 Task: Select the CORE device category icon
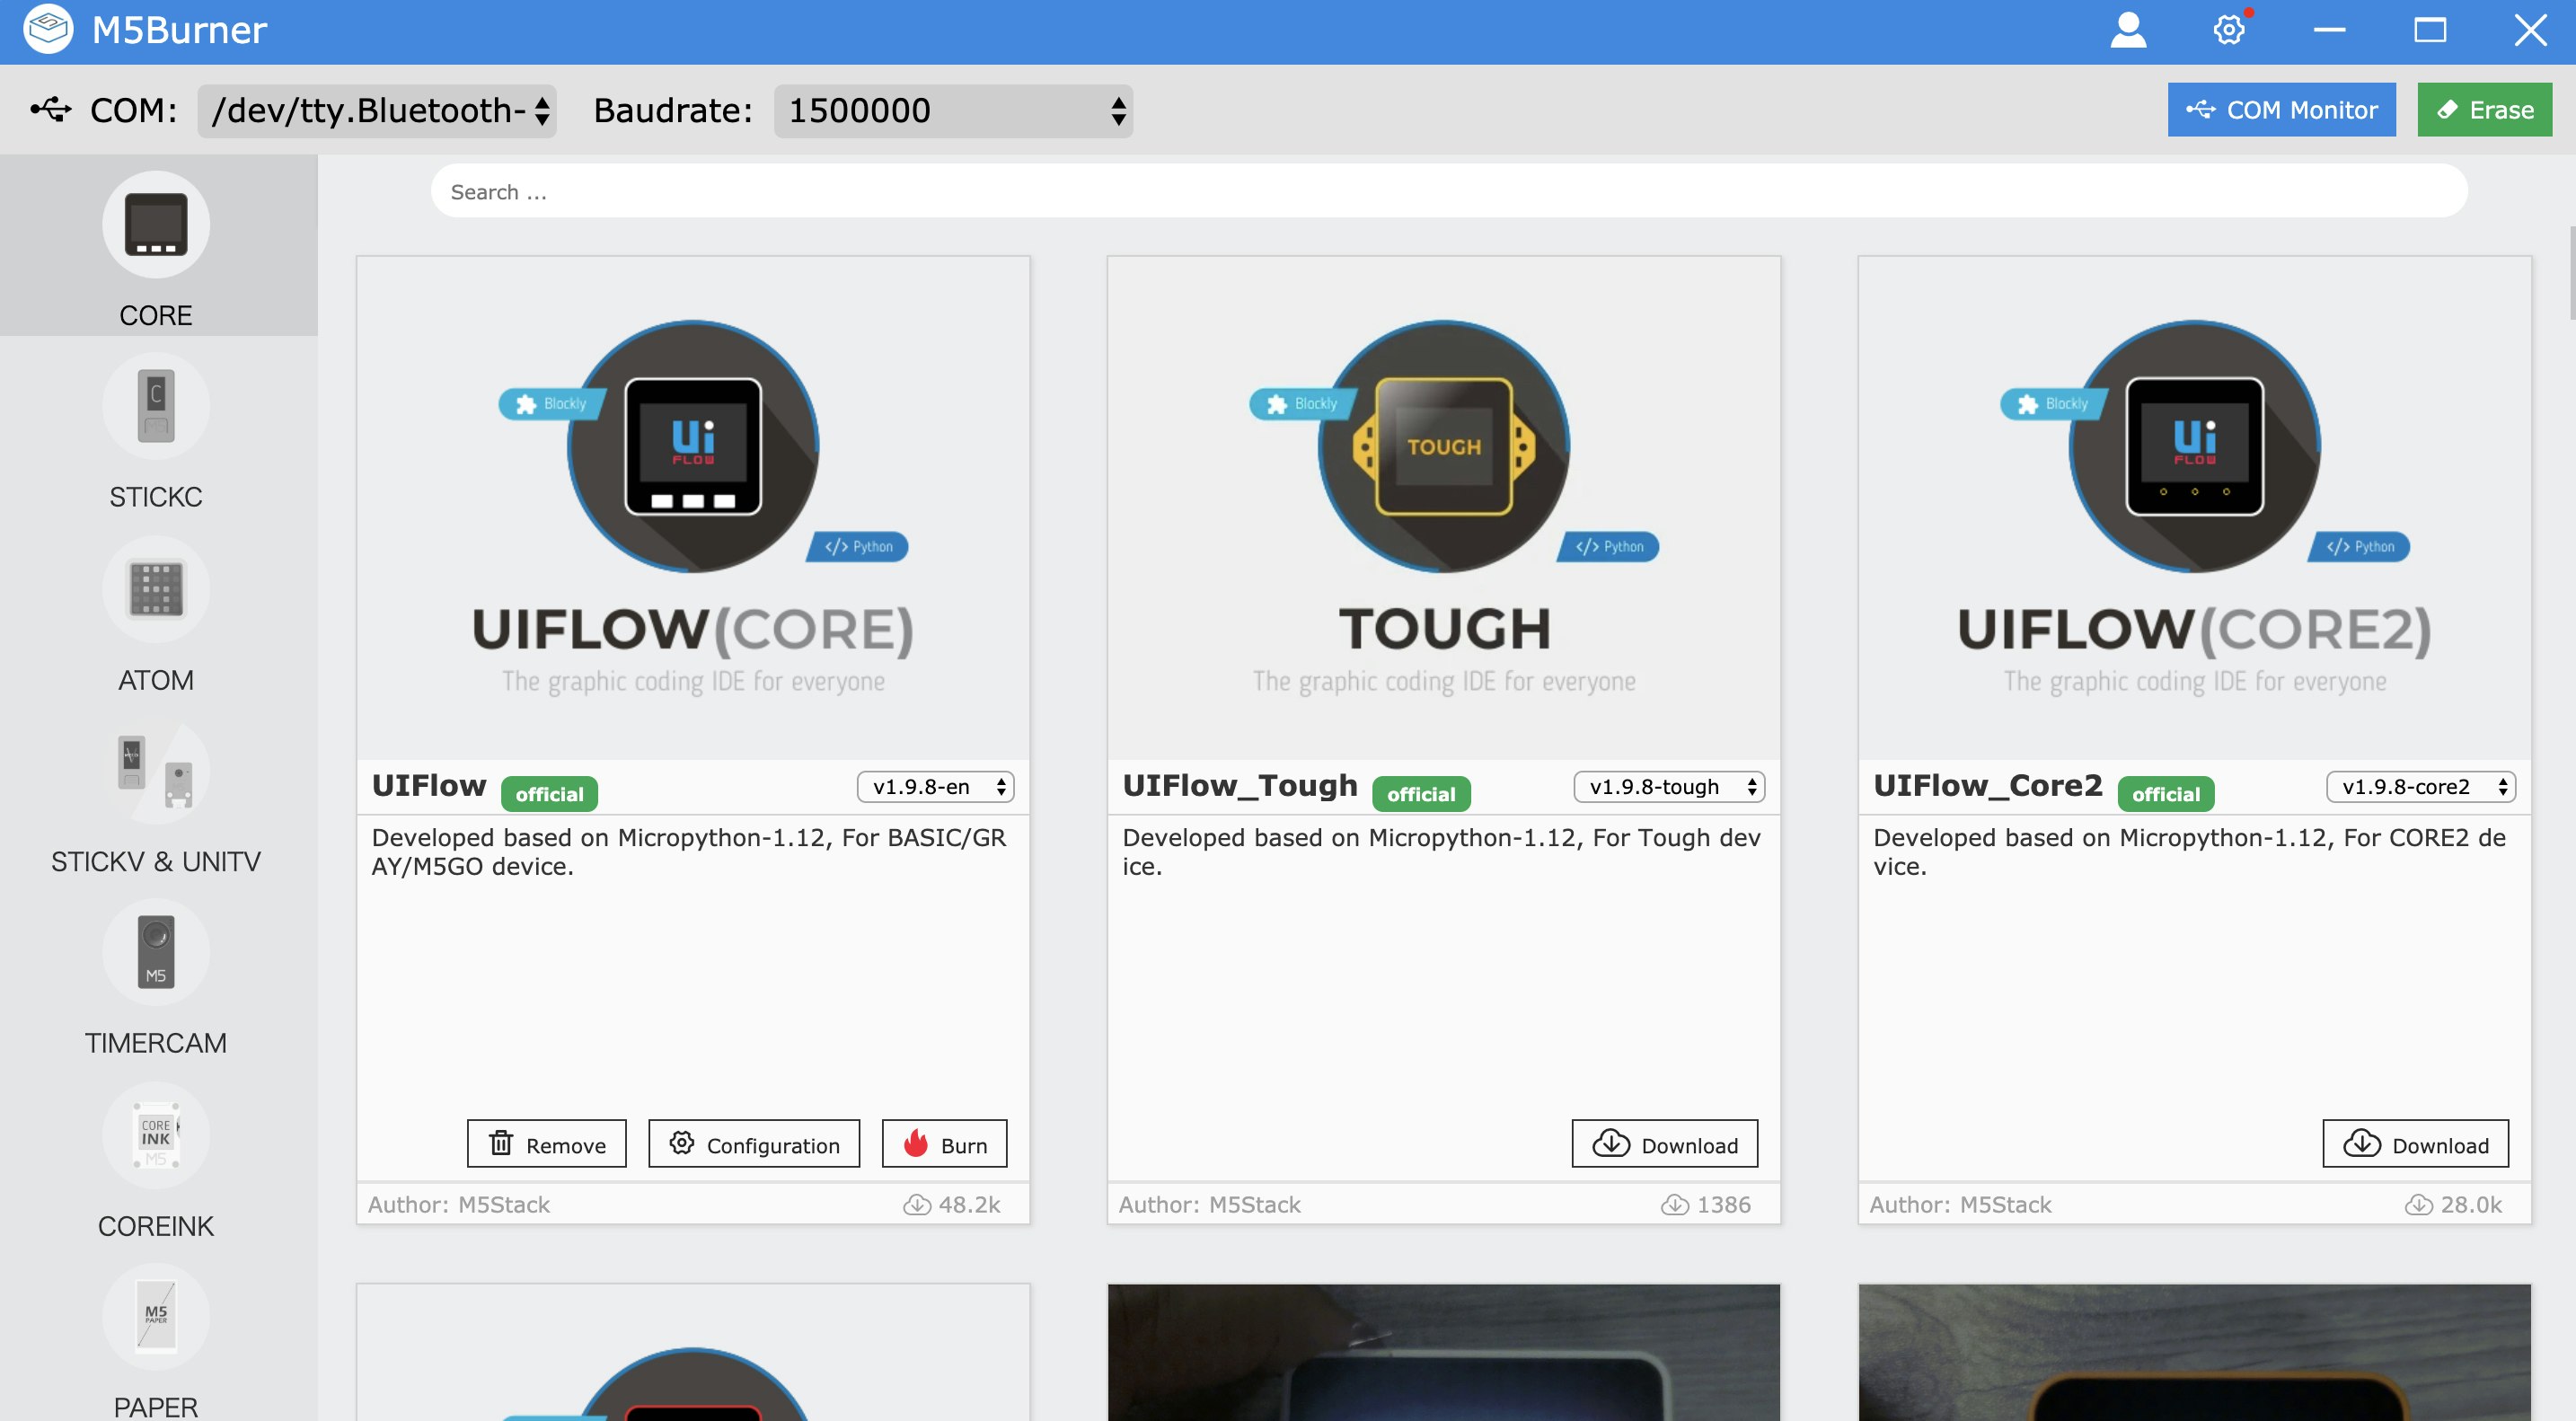click(156, 225)
